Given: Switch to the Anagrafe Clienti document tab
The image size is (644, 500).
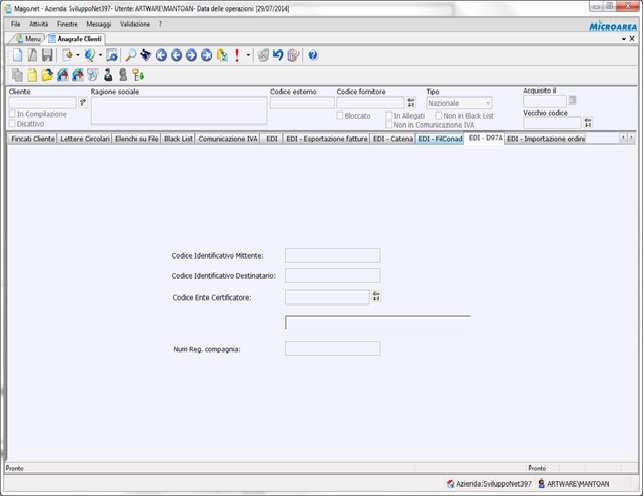Looking at the screenshot, I should pos(80,38).
